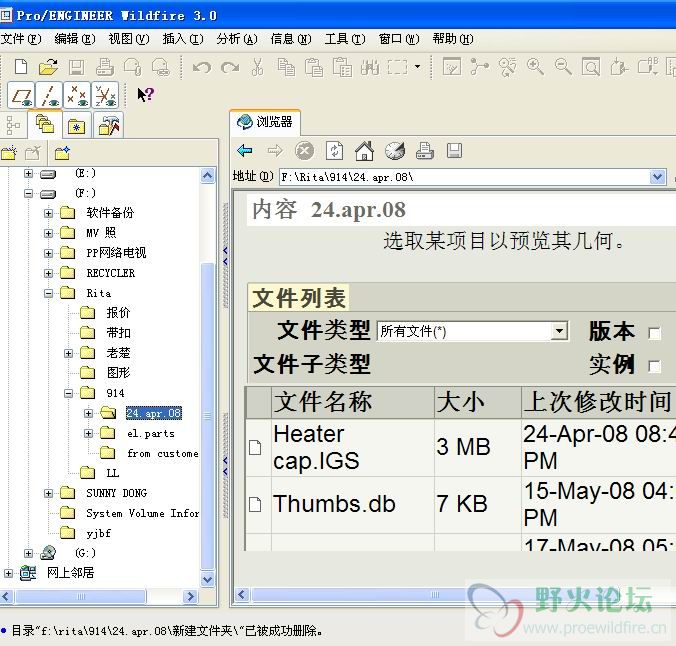This screenshot has width=676, height=646.
Task: Open the Heater cap.IGS file
Action: [x=316, y=447]
